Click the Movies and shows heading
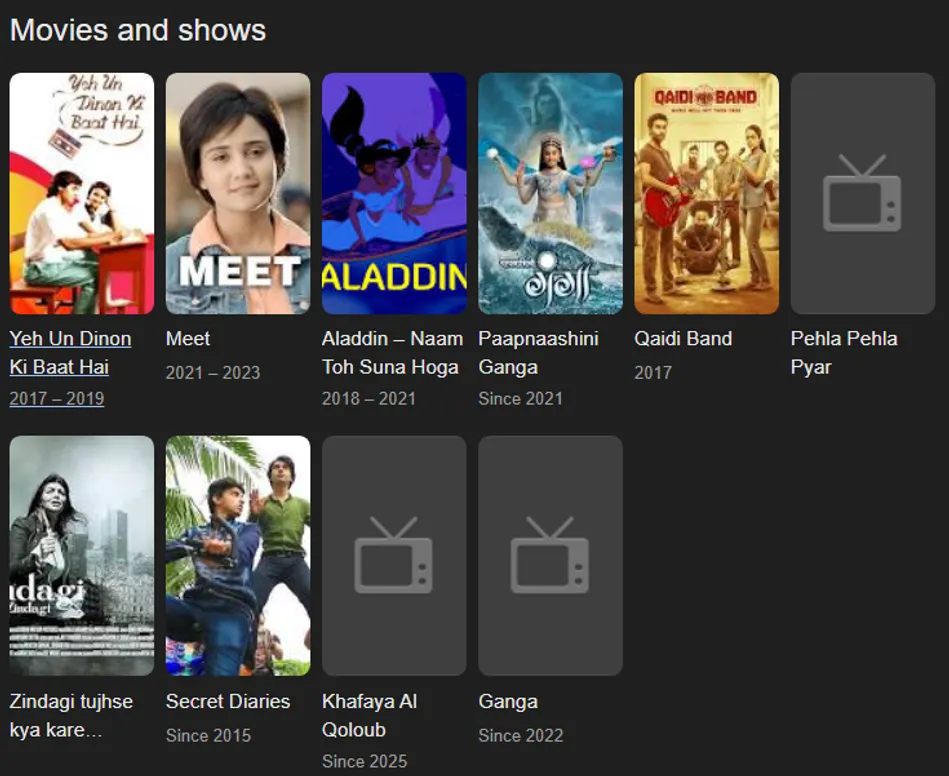This screenshot has width=949, height=776. (x=138, y=30)
